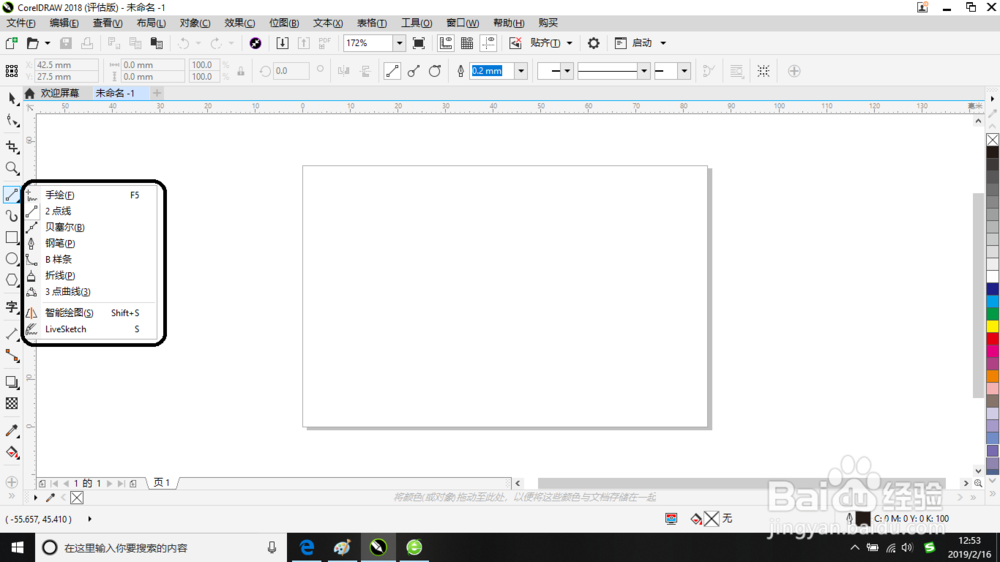This screenshot has width=1000, height=562.
Task: Click the outline width 0.2 mm field
Action: tap(492, 71)
